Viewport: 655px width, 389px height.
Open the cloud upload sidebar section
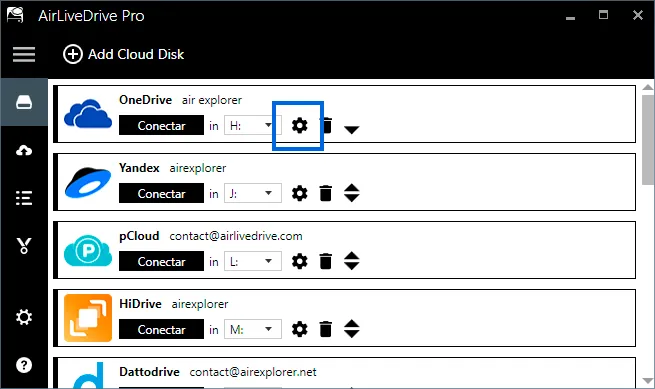point(24,150)
